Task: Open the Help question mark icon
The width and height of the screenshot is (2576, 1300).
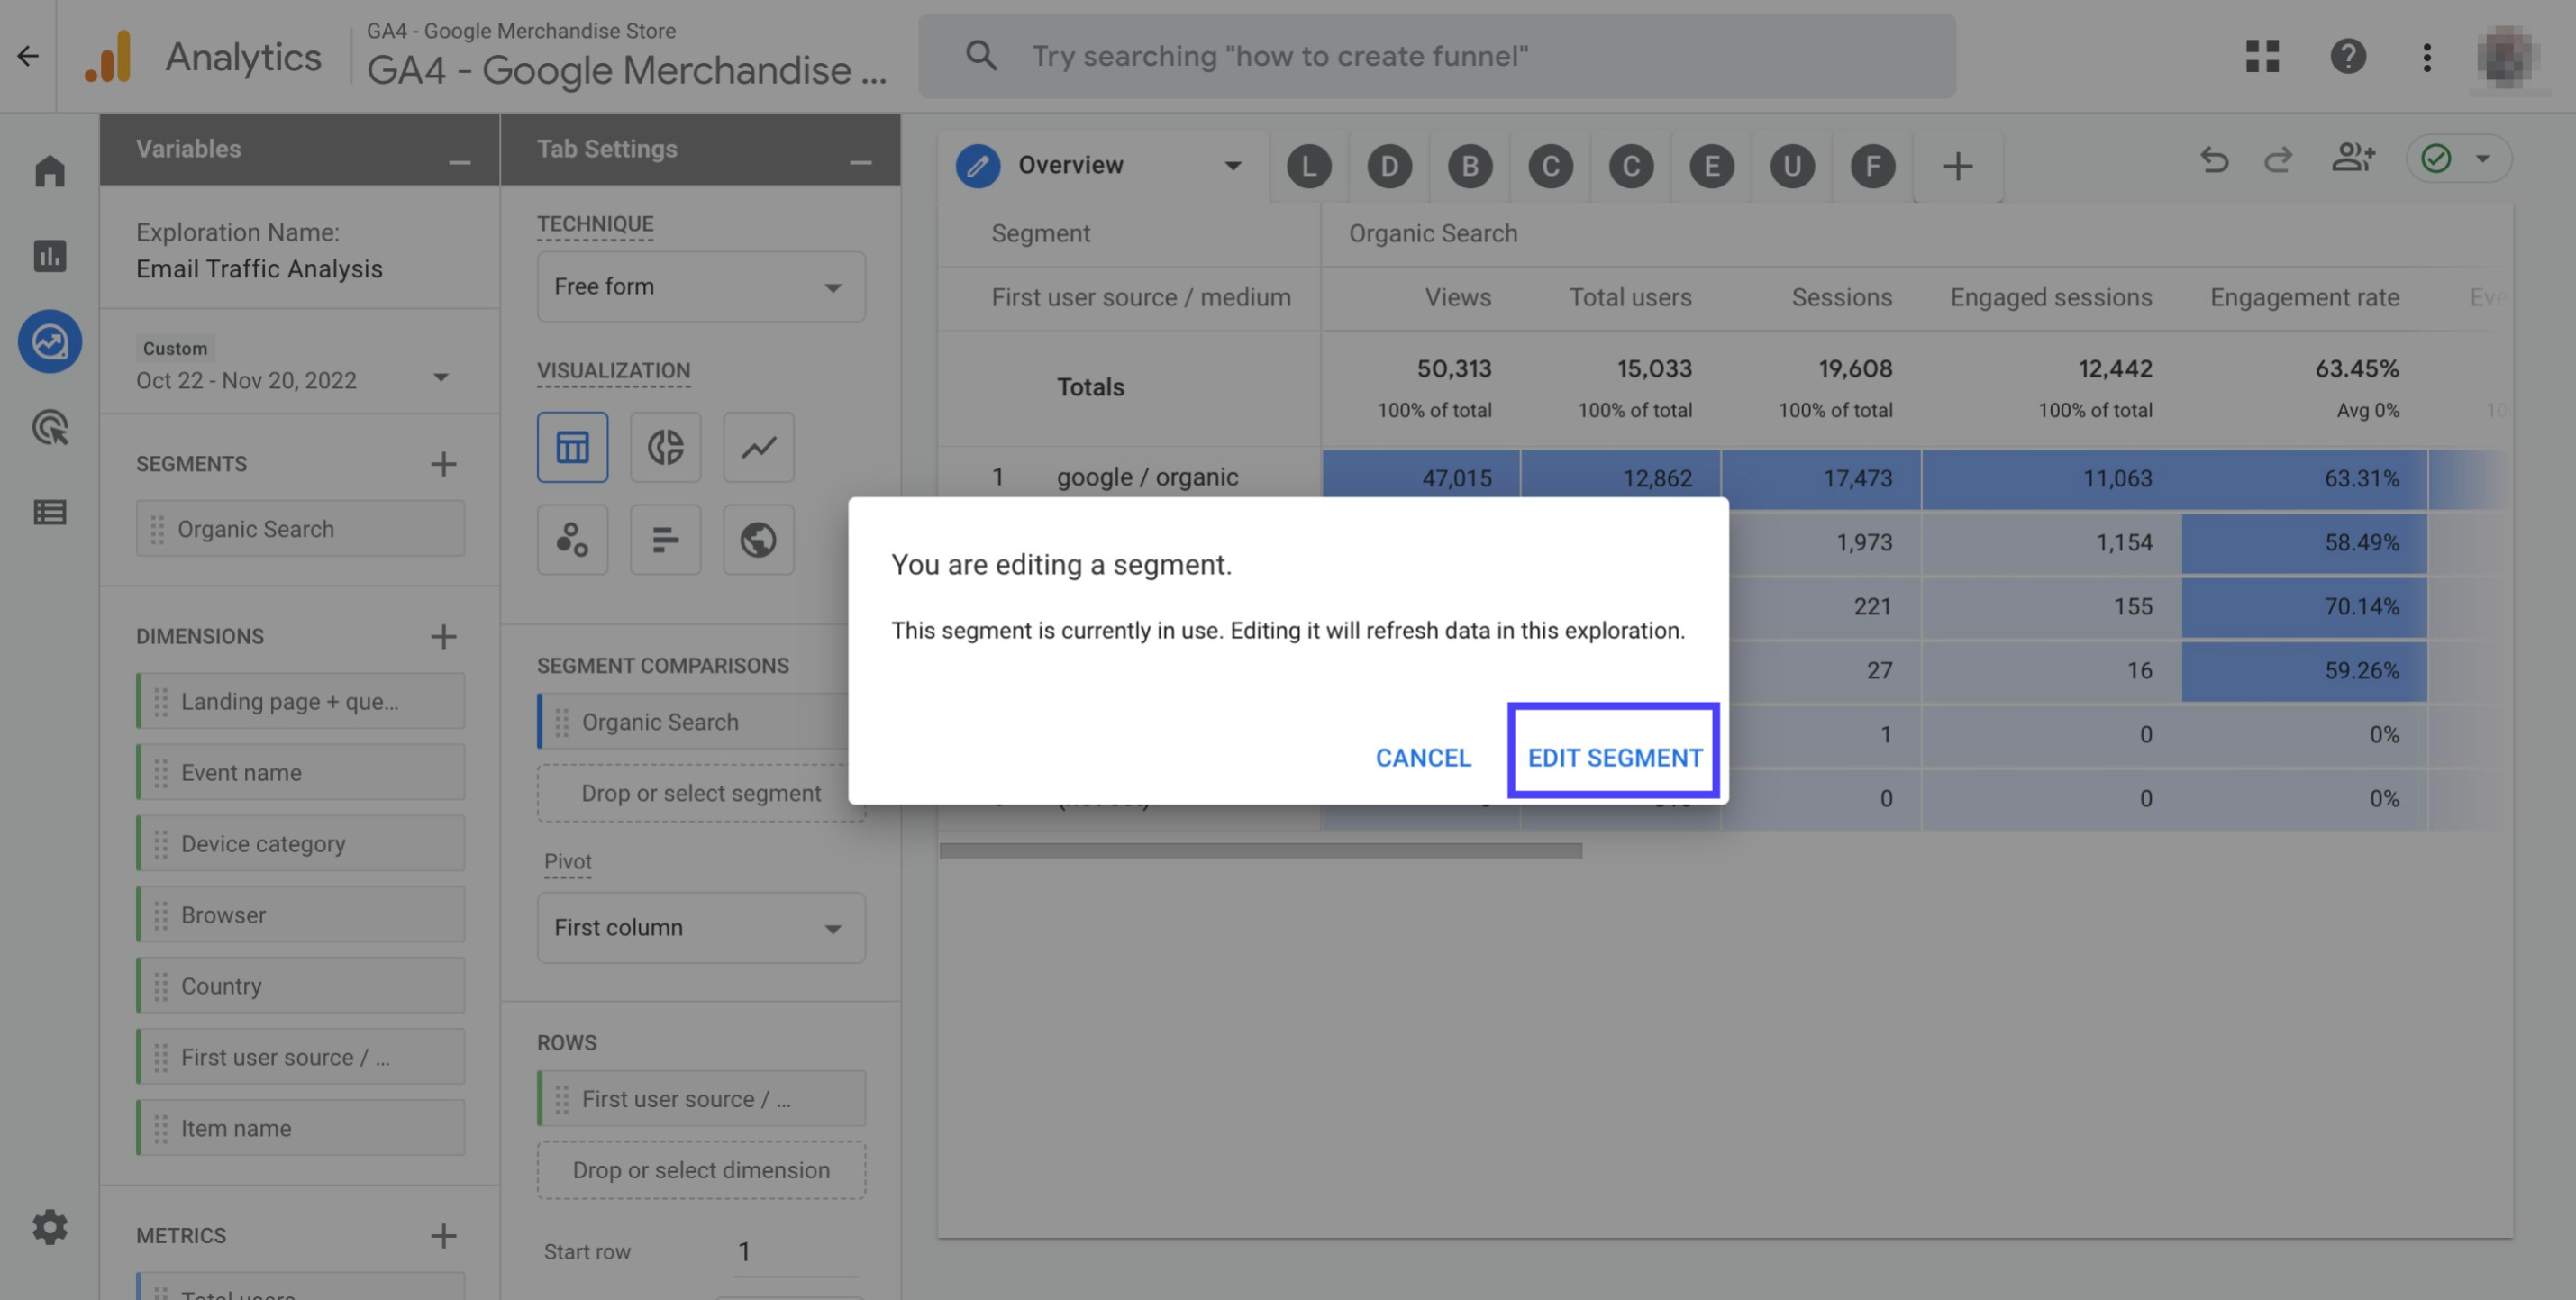Action: [2347, 56]
